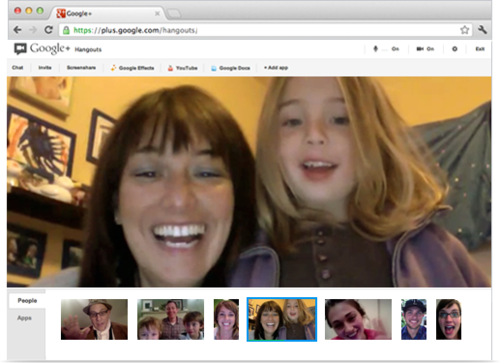This screenshot has width=500, height=363.
Task: Toggle the camera On switch
Action: 425,49
